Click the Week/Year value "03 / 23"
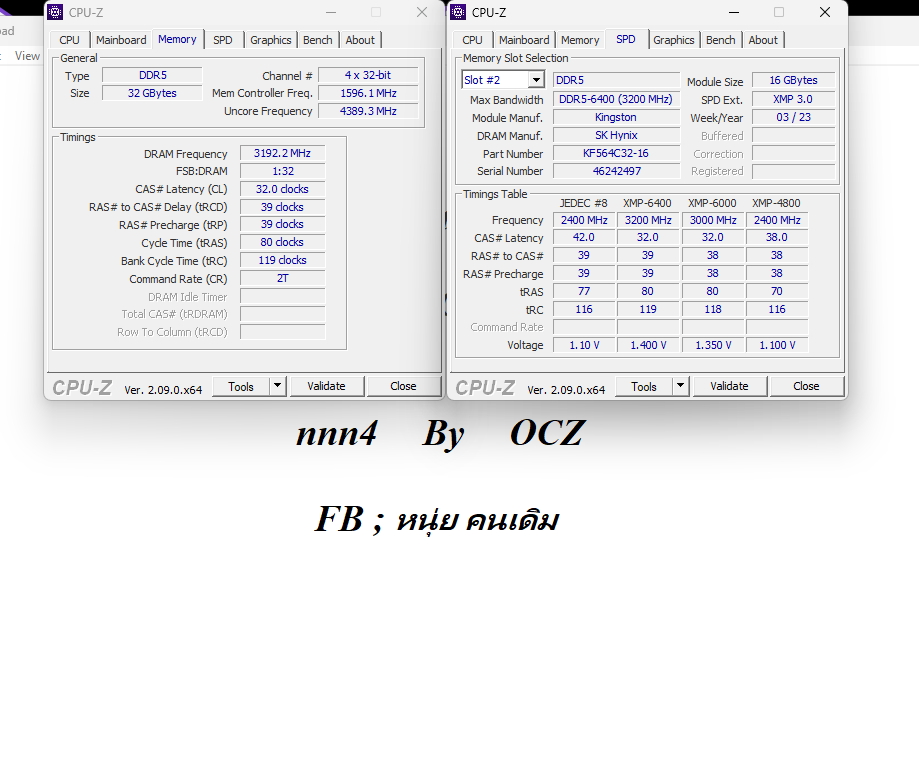The width and height of the screenshot is (919, 760). 793,117
